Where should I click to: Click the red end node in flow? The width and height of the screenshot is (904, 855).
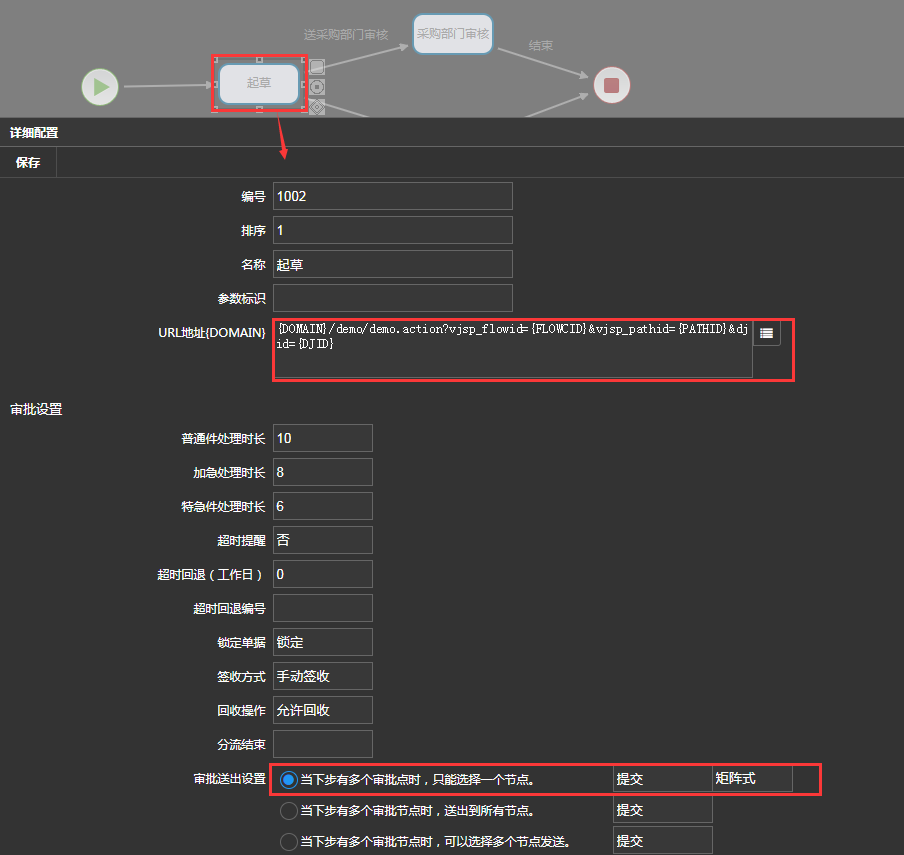[x=611, y=86]
